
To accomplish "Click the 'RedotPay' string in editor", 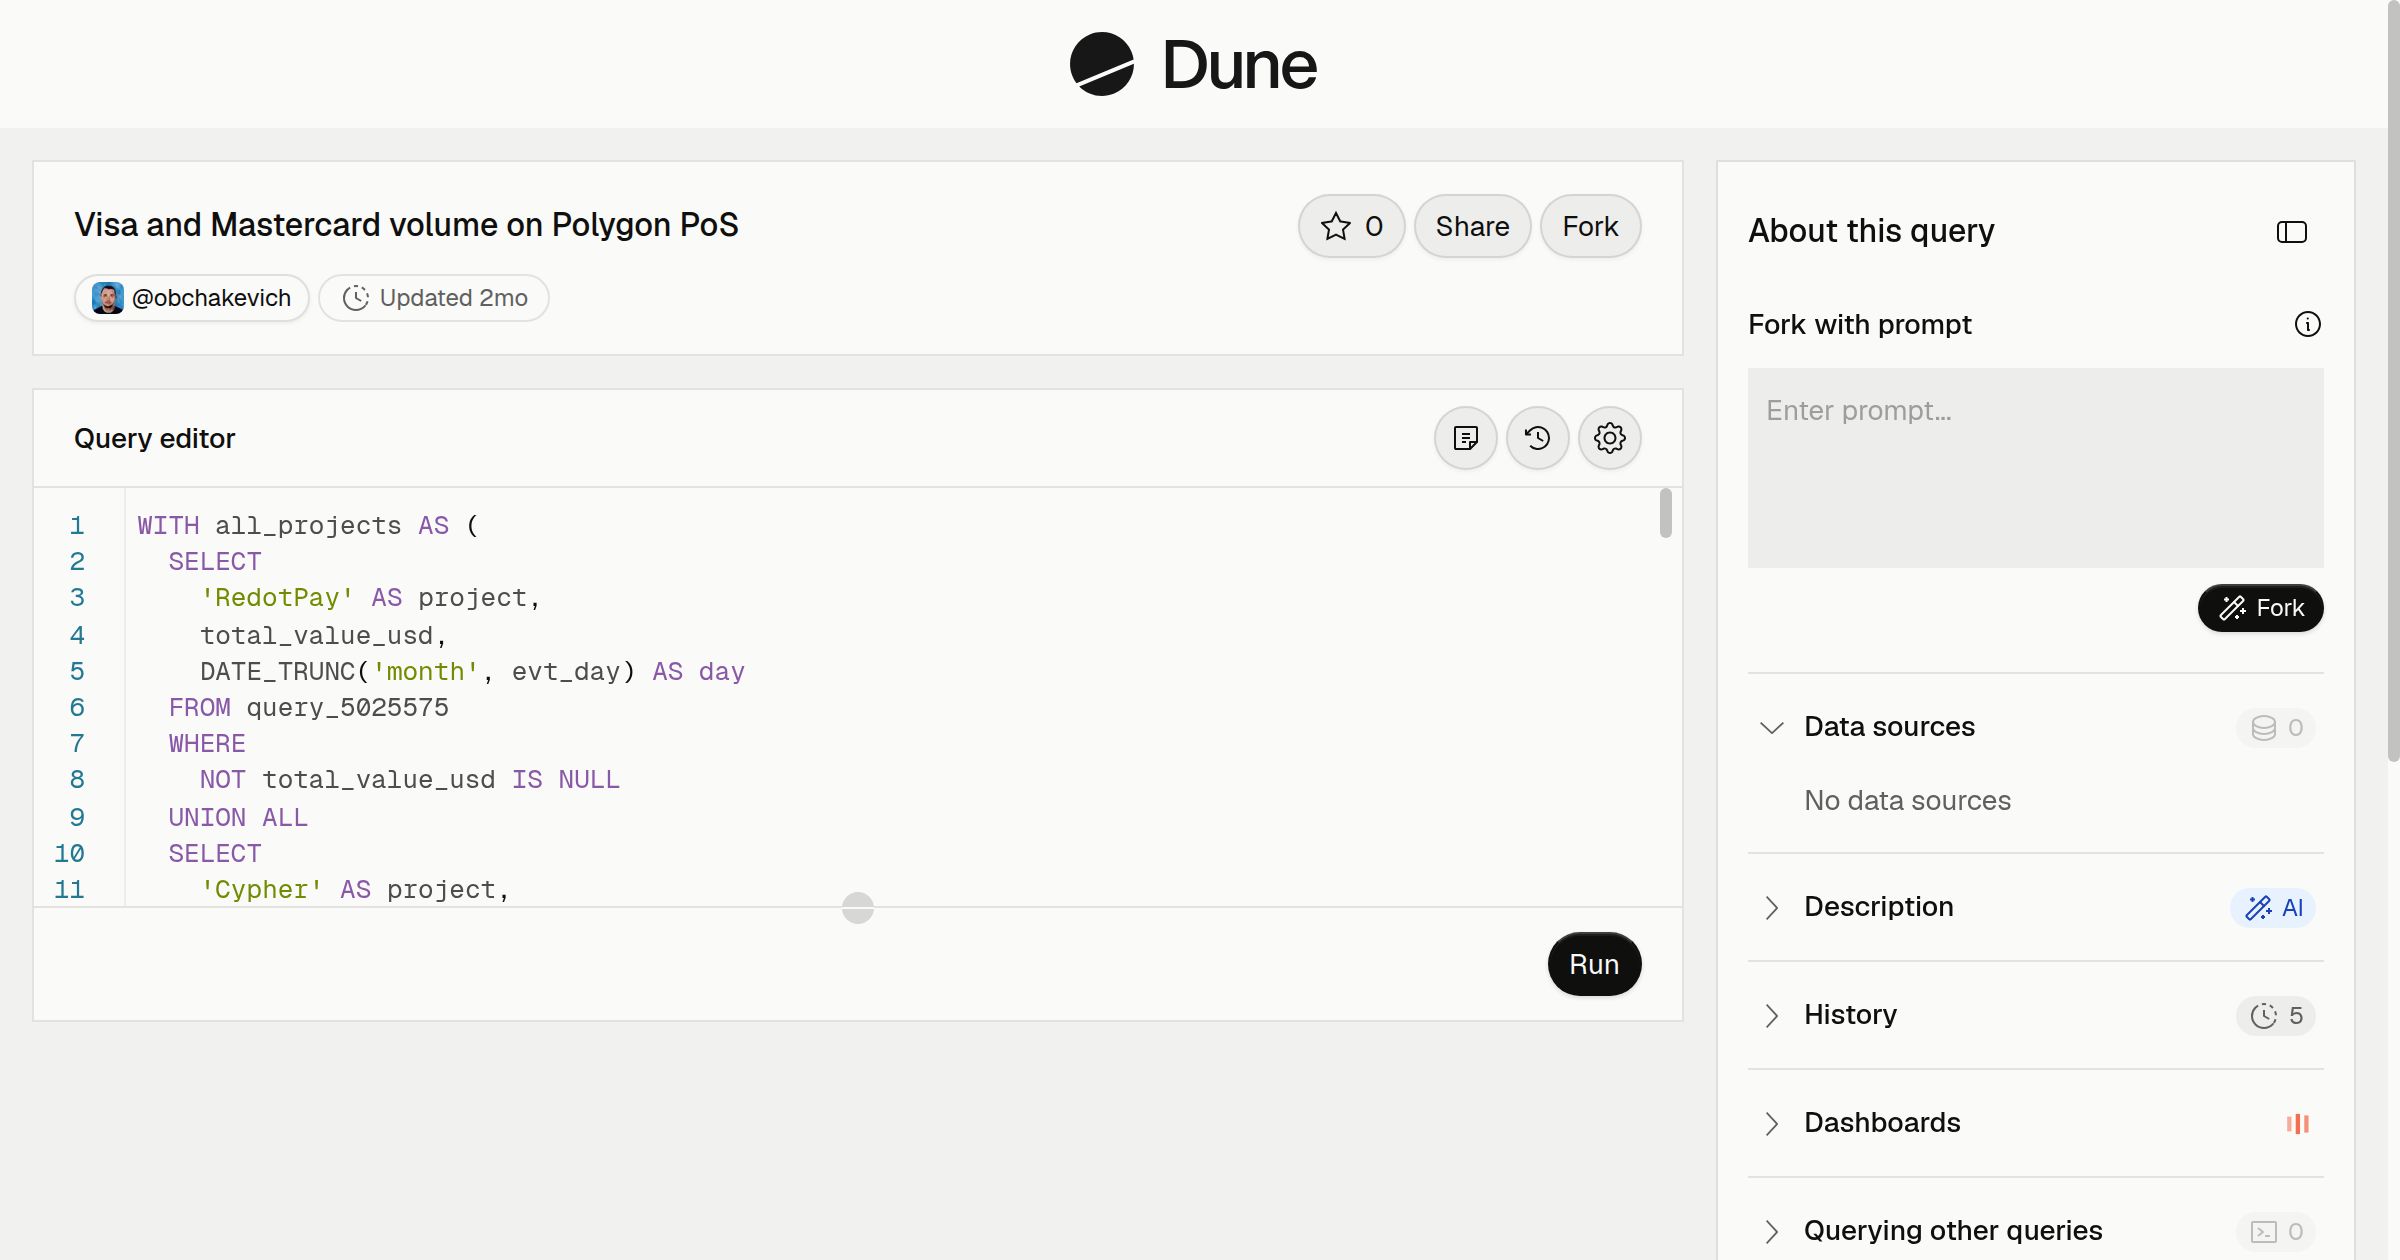I will [277, 598].
